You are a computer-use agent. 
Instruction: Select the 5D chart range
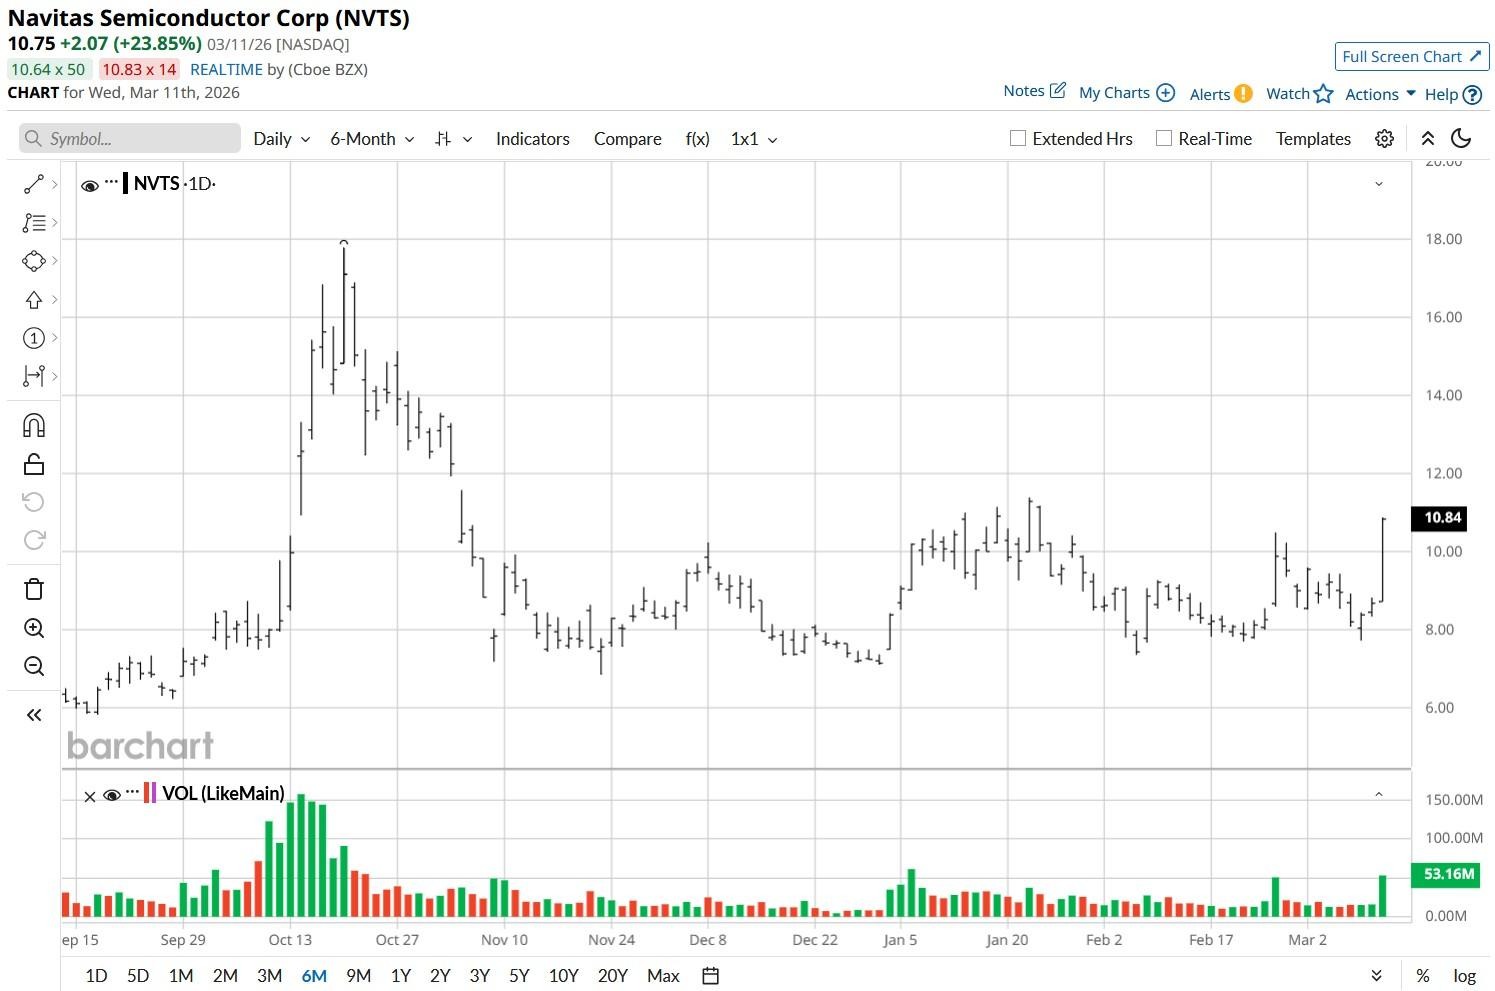[x=138, y=976]
